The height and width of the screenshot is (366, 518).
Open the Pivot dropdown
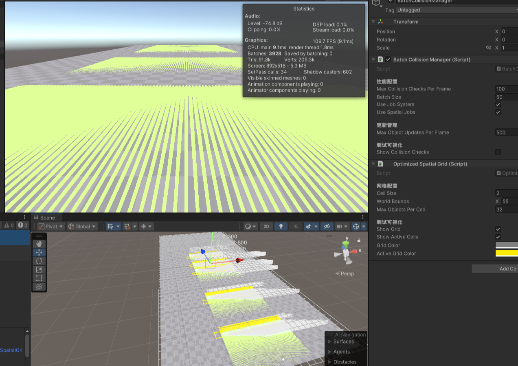click(x=51, y=226)
